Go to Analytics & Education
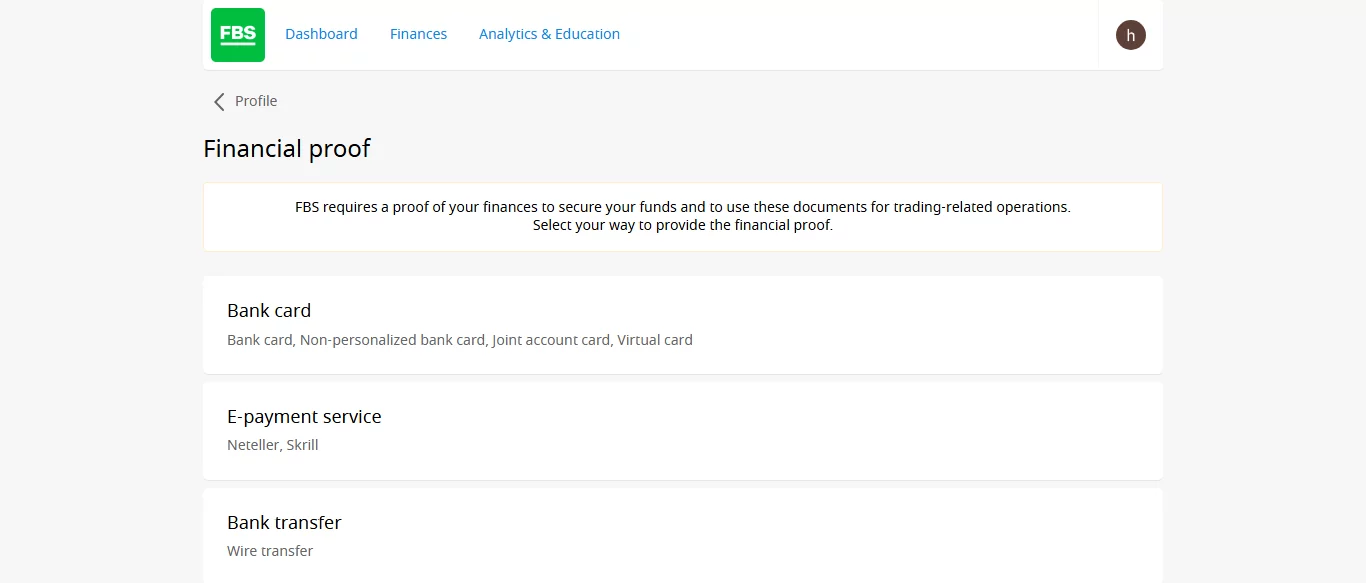The image size is (1366, 583). [549, 34]
